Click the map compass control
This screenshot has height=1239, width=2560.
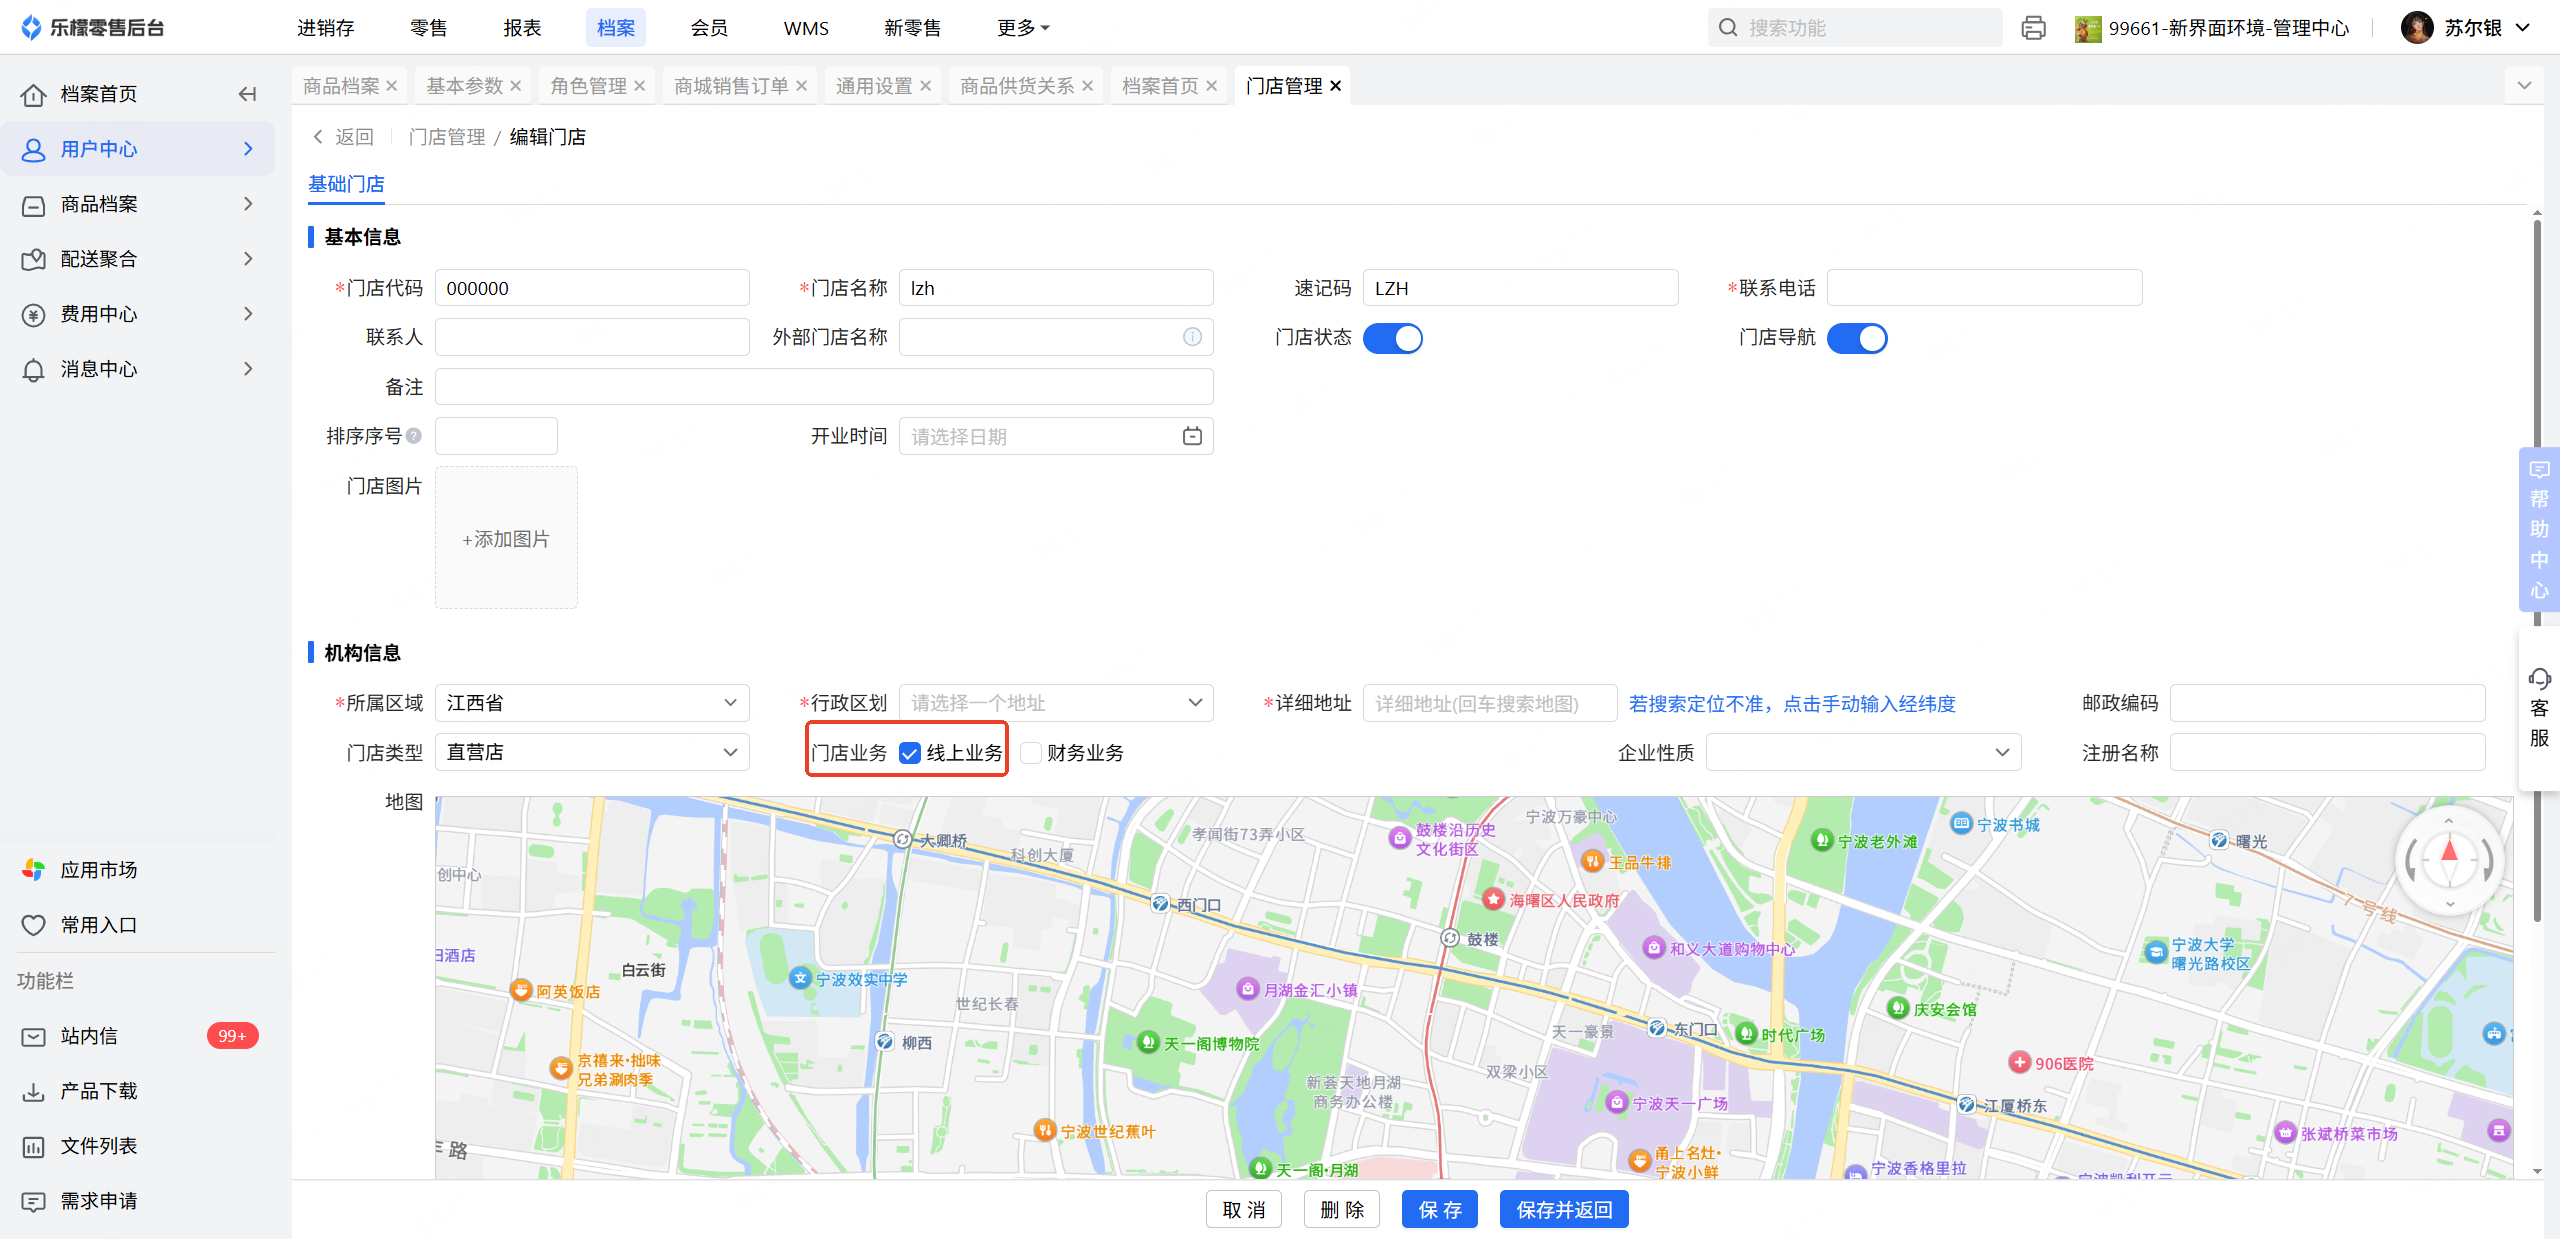(x=2449, y=860)
